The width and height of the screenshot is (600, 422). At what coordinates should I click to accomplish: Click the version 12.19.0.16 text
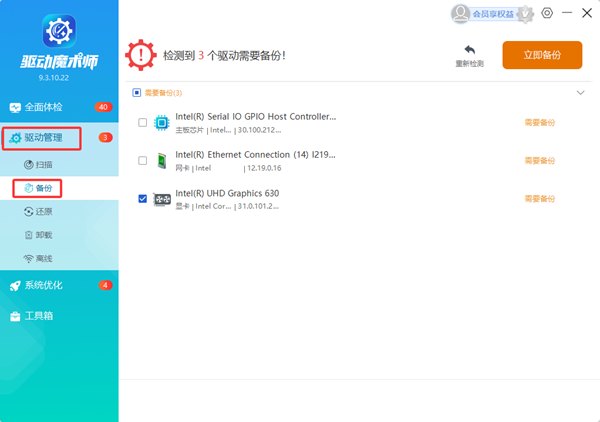click(x=264, y=168)
